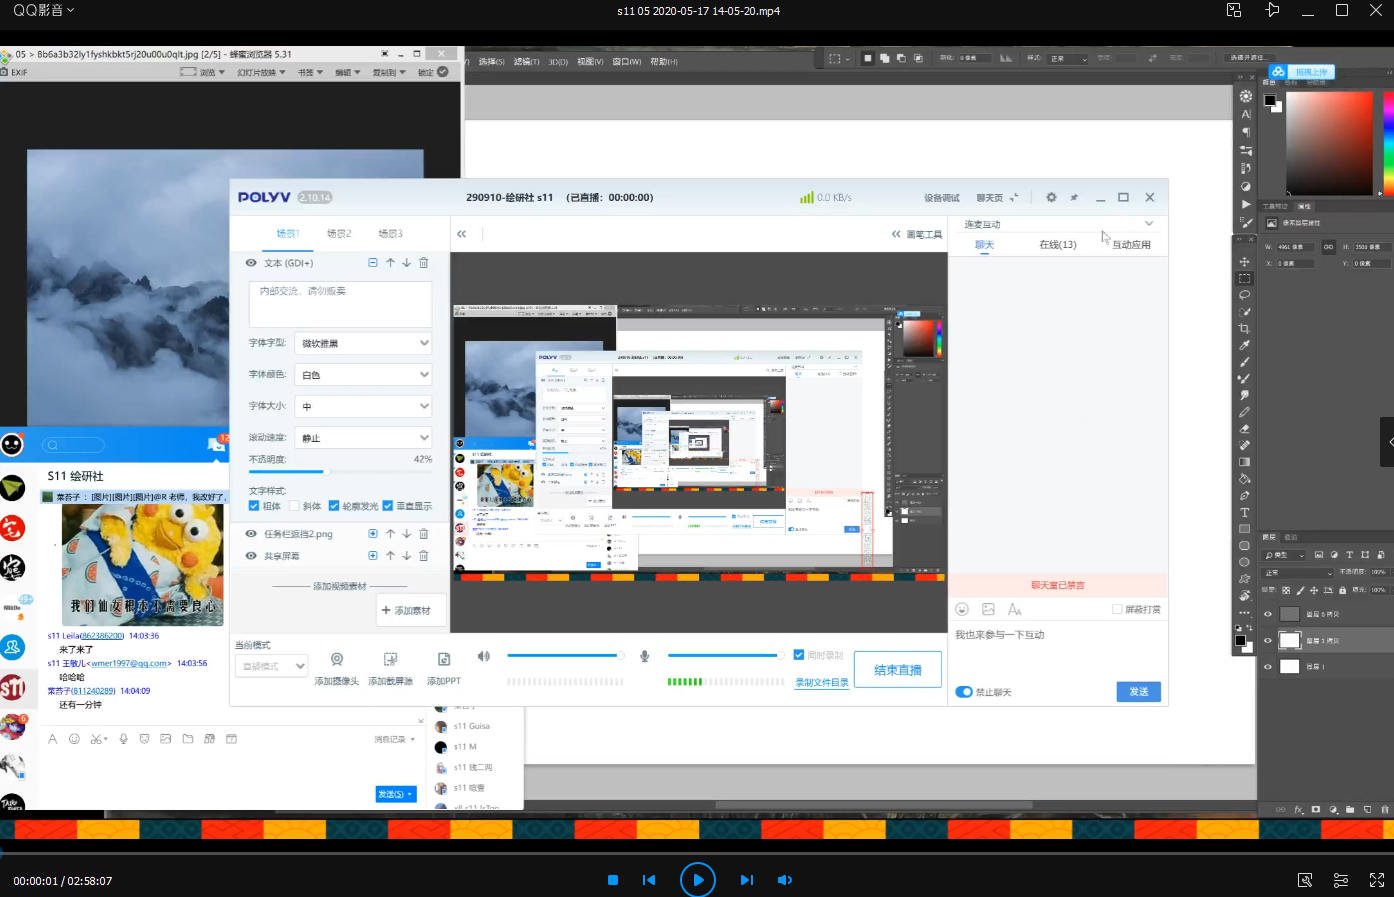Open the 录制文件目录 link
The image size is (1394, 897).
click(x=822, y=683)
